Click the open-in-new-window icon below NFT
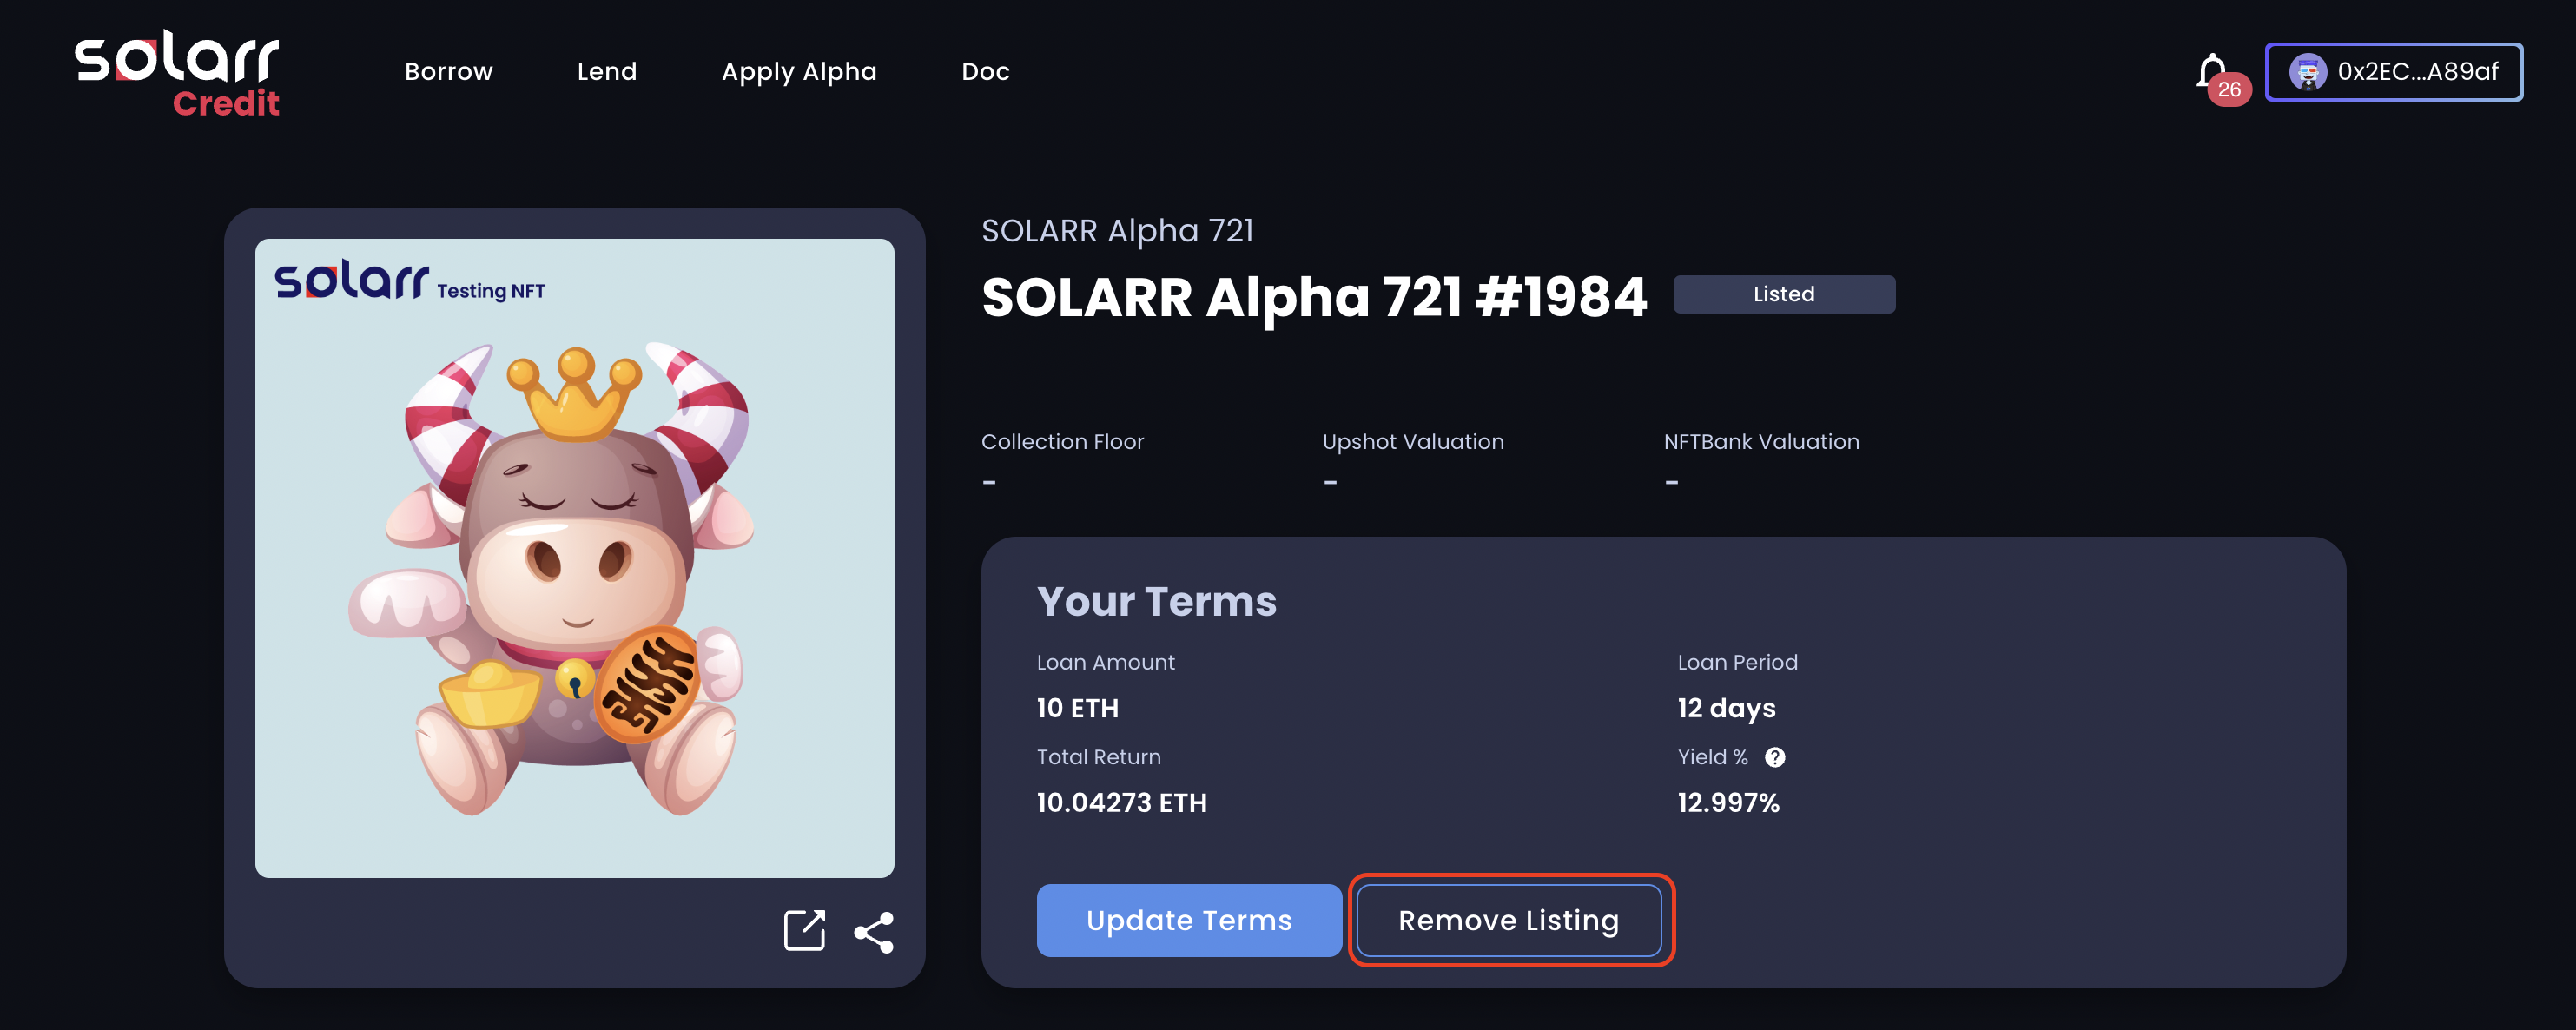The height and width of the screenshot is (1030, 2576). coord(804,930)
